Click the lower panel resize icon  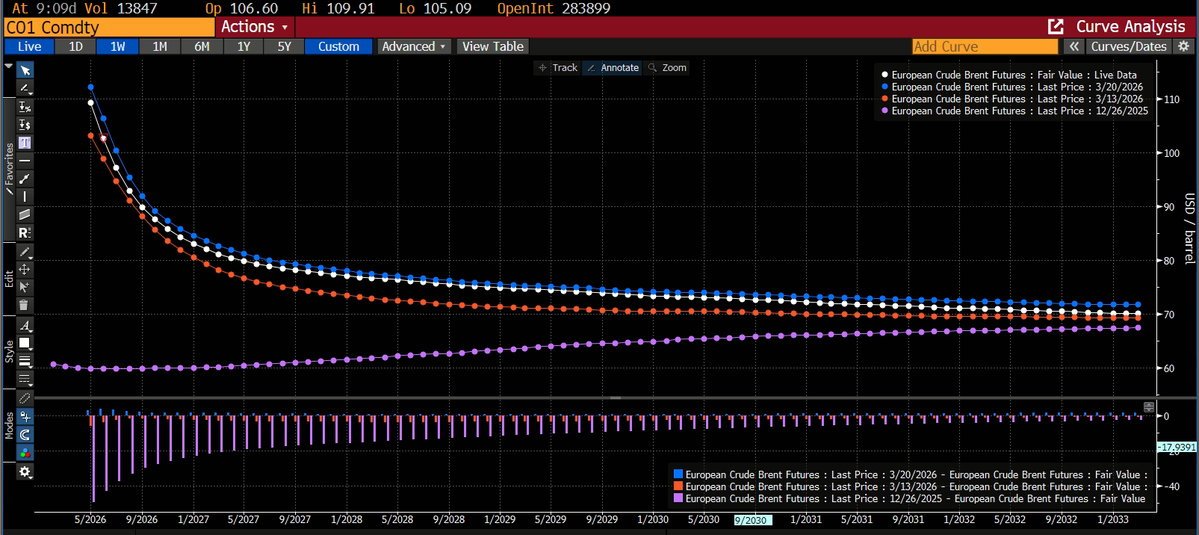(x=1148, y=406)
